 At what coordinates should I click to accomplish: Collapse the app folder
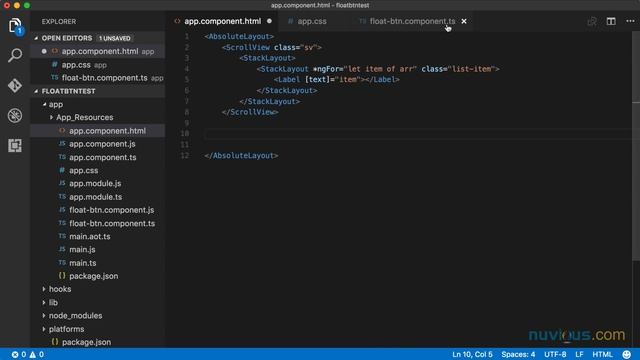coord(44,104)
